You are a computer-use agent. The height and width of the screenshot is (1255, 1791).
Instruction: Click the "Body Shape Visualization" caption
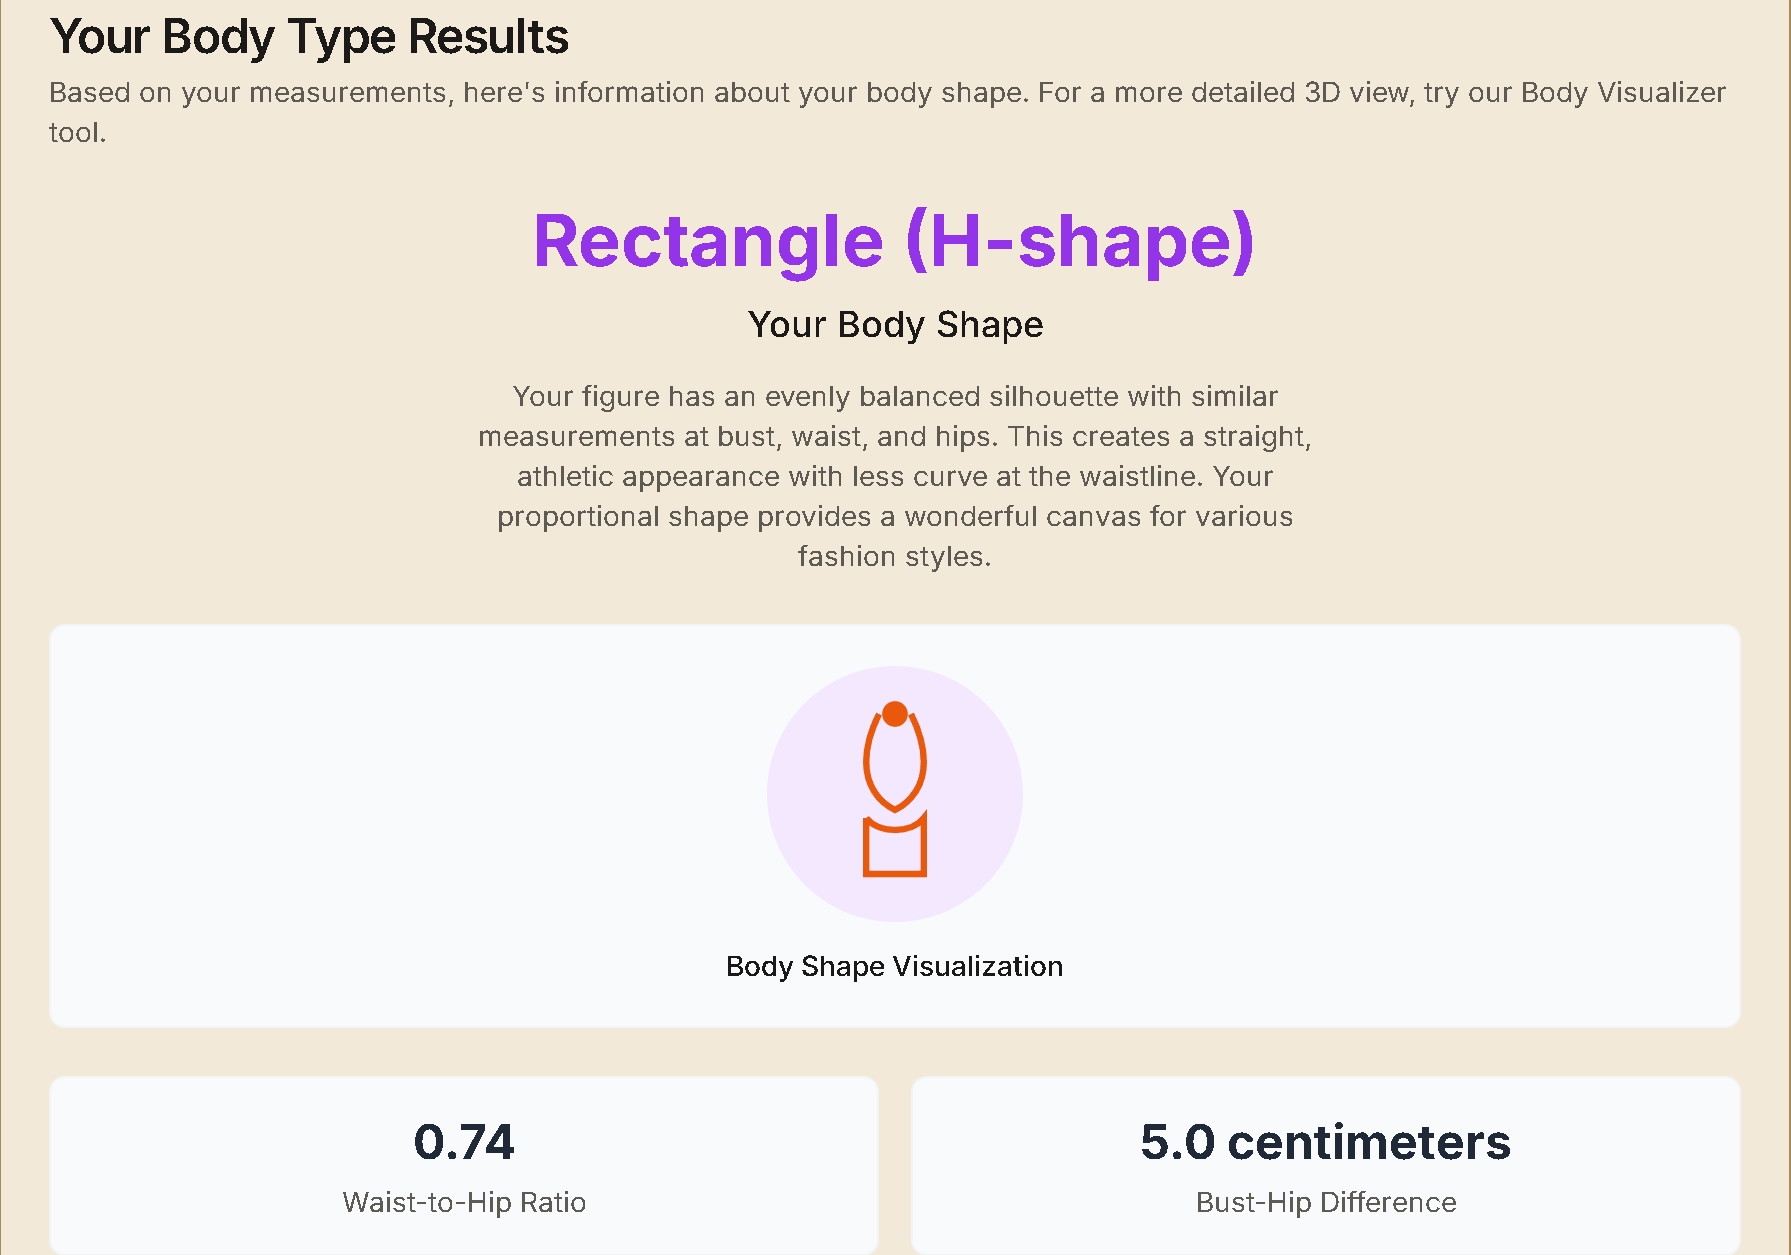[894, 966]
